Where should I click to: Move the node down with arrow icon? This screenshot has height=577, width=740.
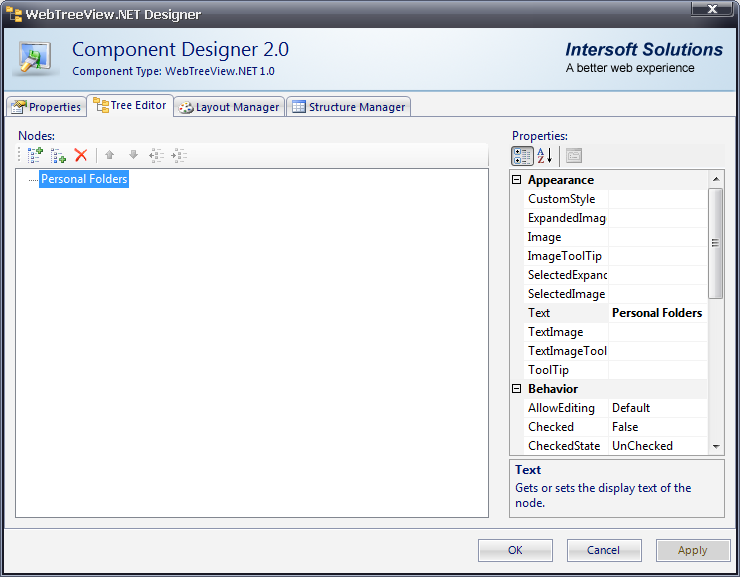[x=134, y=155]
